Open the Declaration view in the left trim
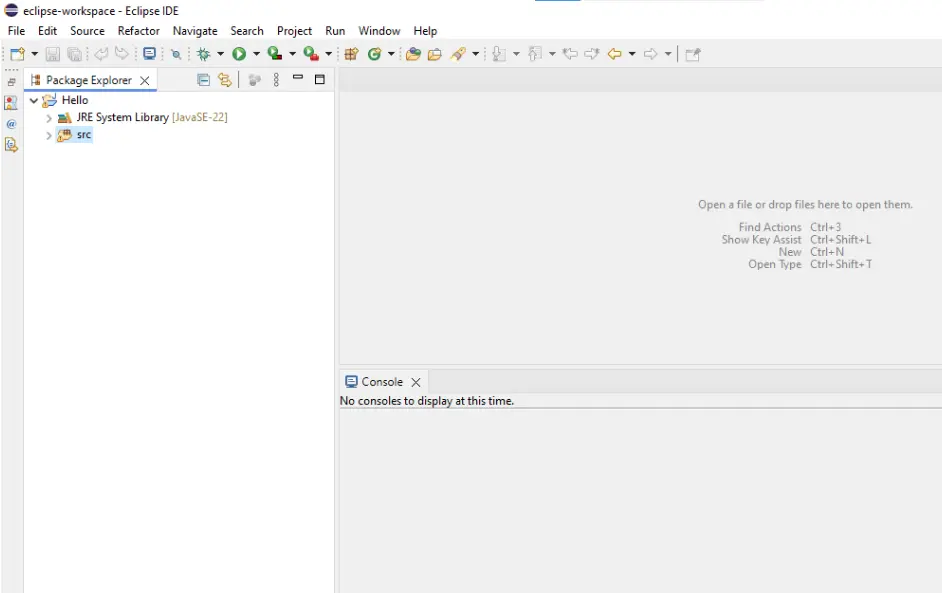Viewport: 942px width, 593px height. click(11, 145)
